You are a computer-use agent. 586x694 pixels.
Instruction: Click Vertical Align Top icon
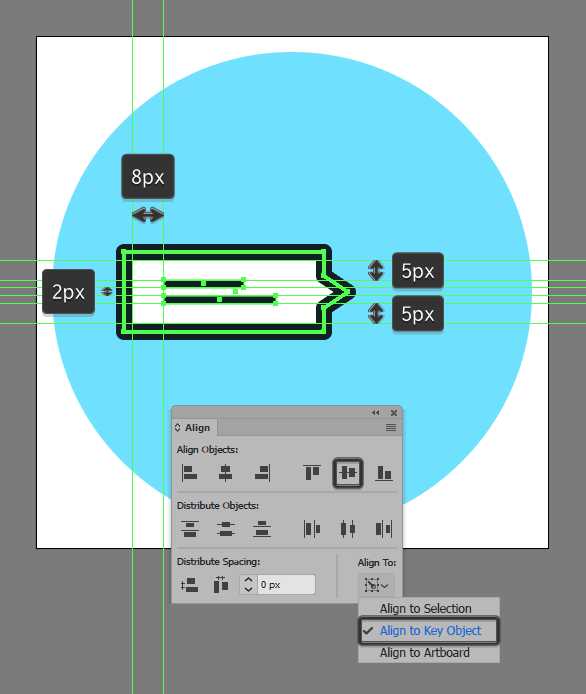point(312,473)
